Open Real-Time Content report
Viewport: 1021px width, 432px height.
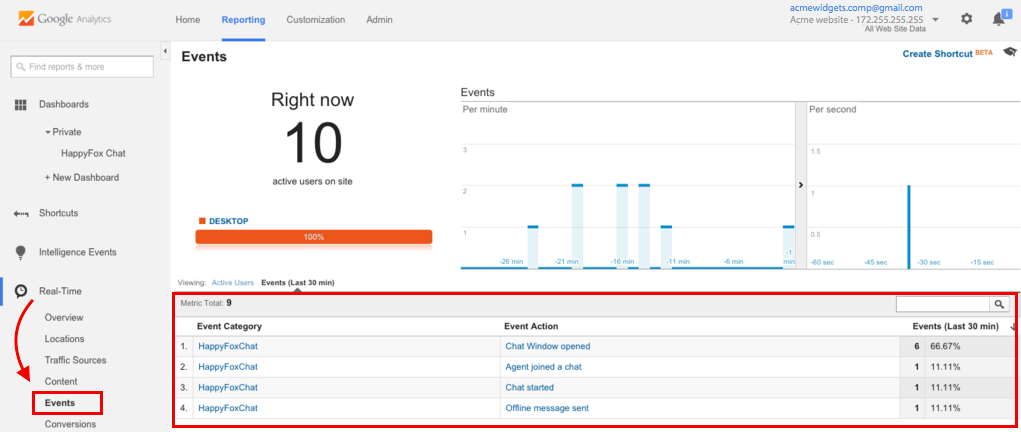(x=61, y=382)
